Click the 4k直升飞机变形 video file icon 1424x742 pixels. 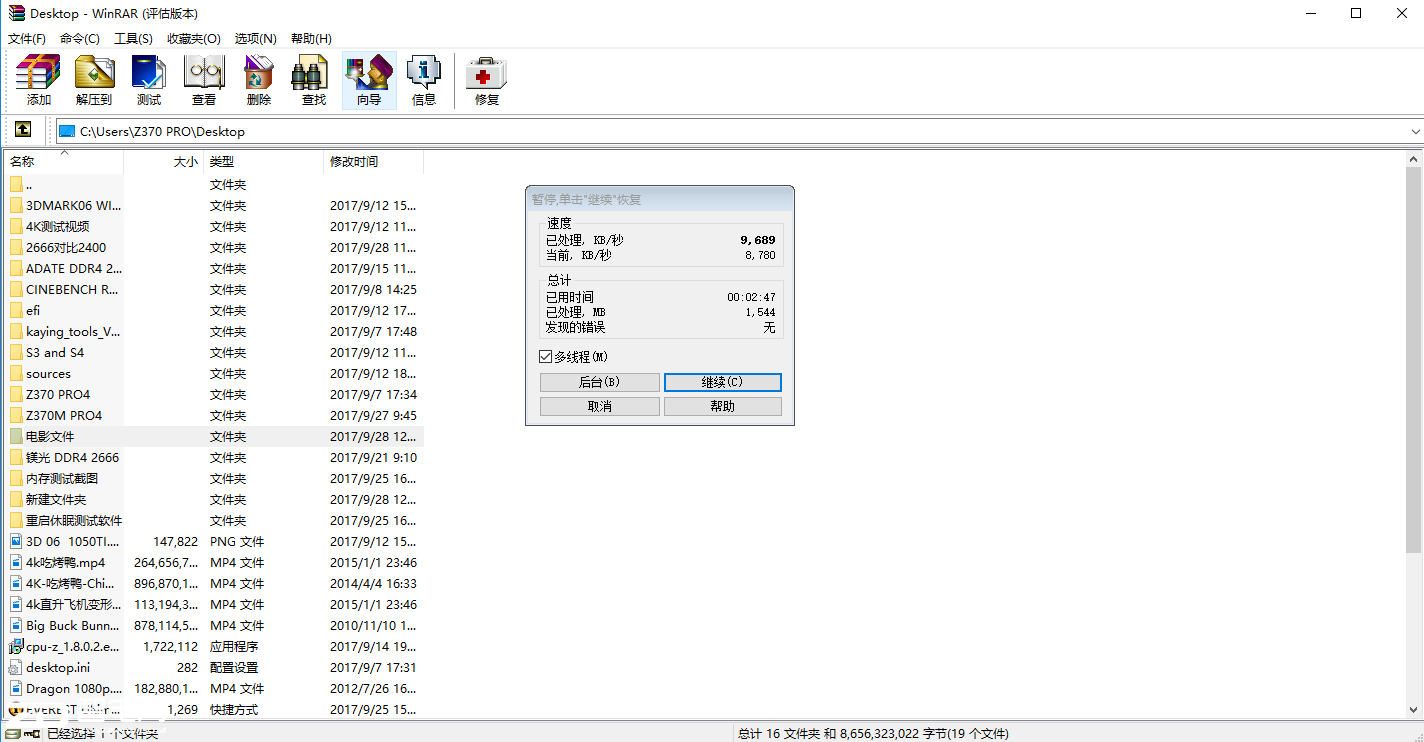tap(16, 604)
